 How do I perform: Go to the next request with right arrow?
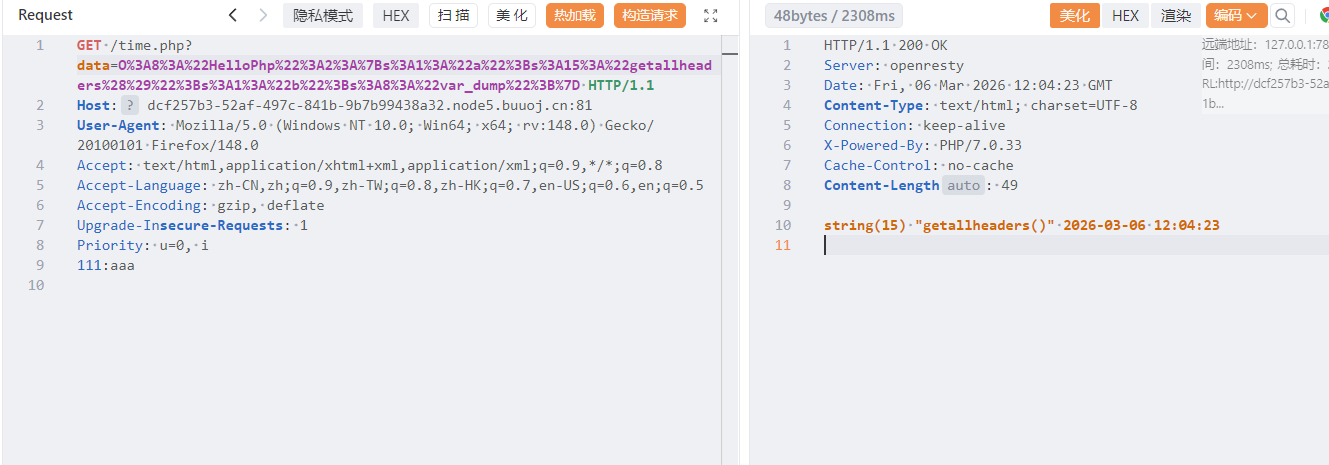[263, 15]
